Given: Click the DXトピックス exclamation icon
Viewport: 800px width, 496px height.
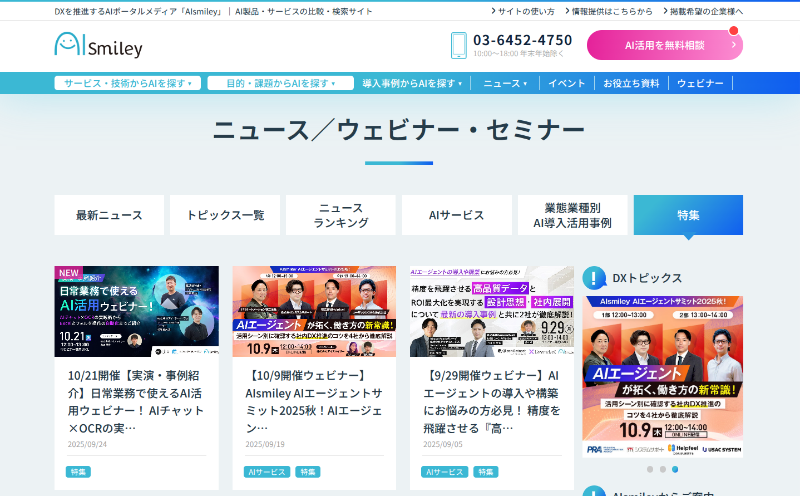Looking at the screenshot, I should pyautogui.click(x=594, y=278).
